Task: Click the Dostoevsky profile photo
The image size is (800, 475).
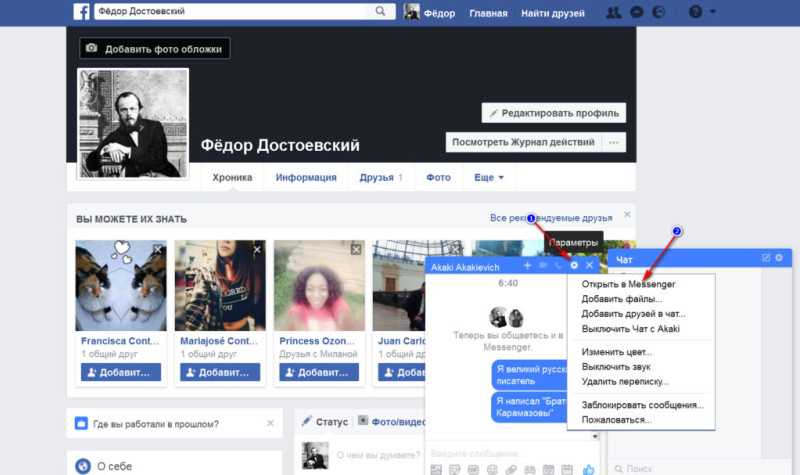Action: point(133,124)
